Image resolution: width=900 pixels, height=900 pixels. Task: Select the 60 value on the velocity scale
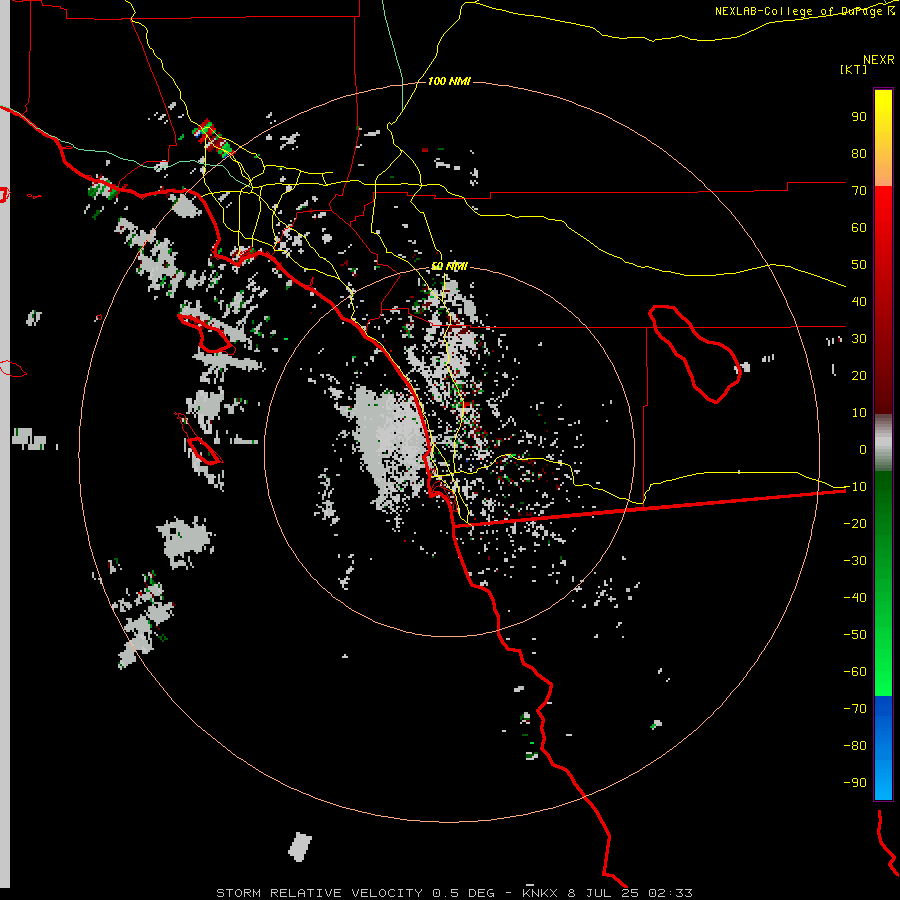tap(859, 227)
